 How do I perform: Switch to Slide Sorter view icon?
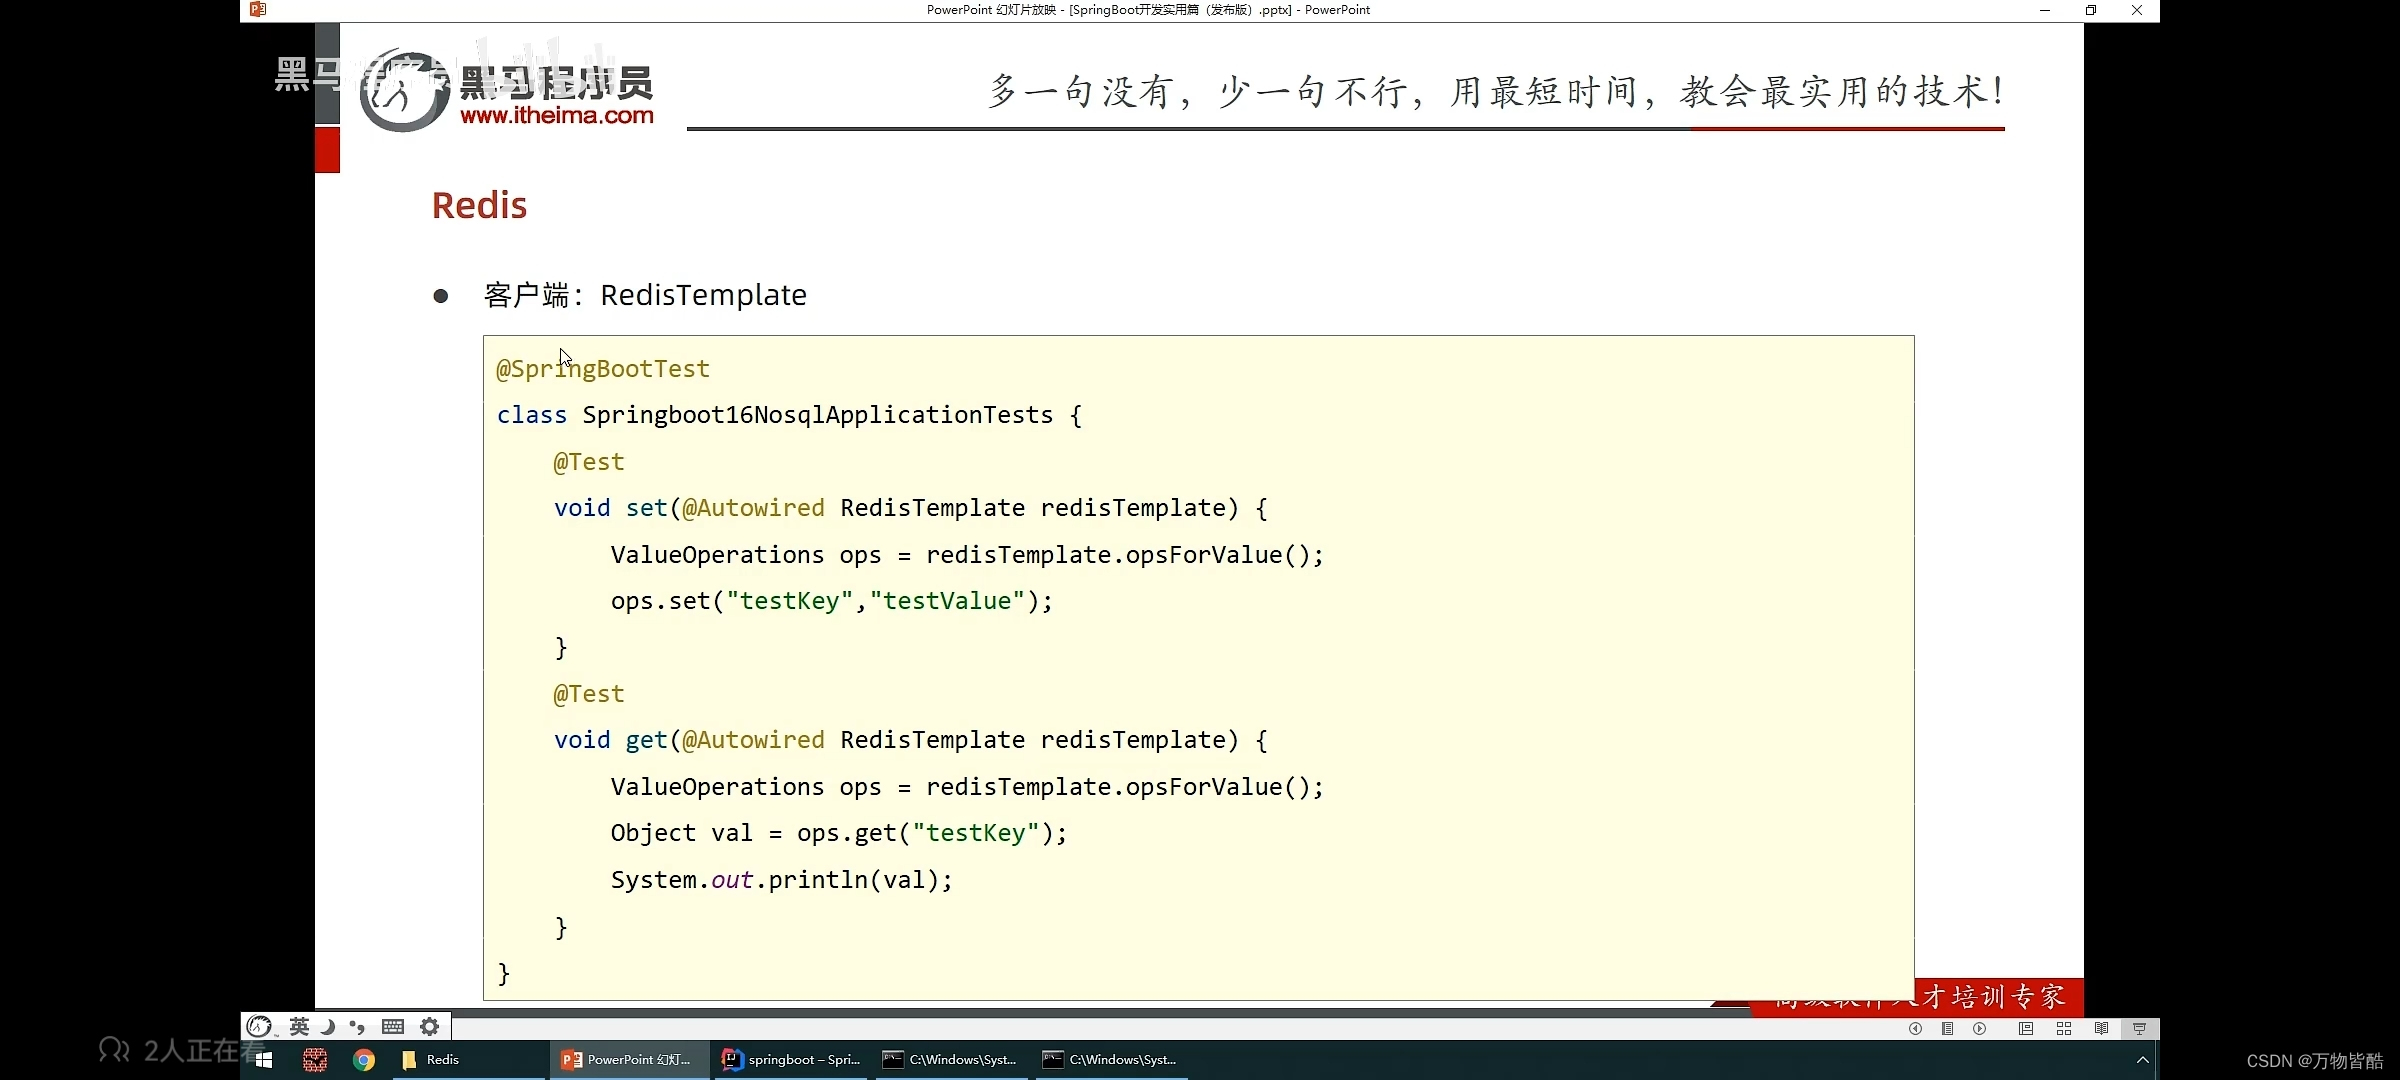[x=2064, y=1029]
